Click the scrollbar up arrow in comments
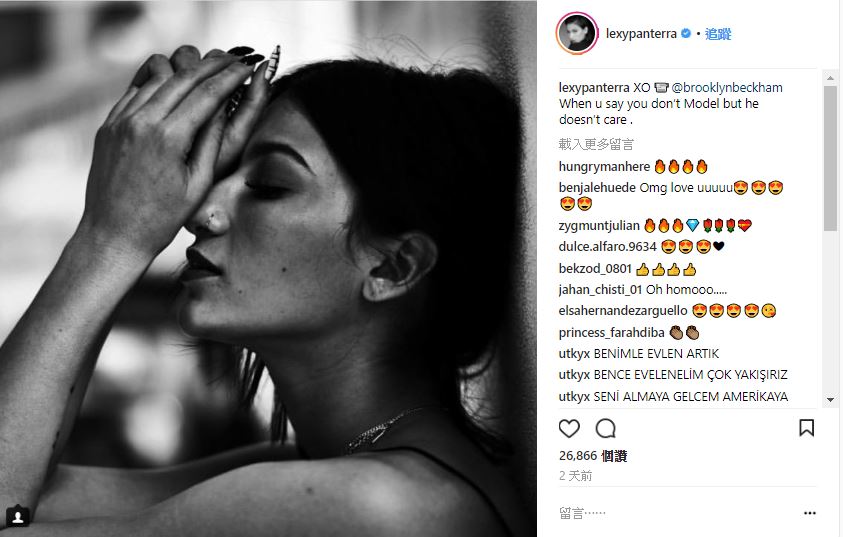 830,78
